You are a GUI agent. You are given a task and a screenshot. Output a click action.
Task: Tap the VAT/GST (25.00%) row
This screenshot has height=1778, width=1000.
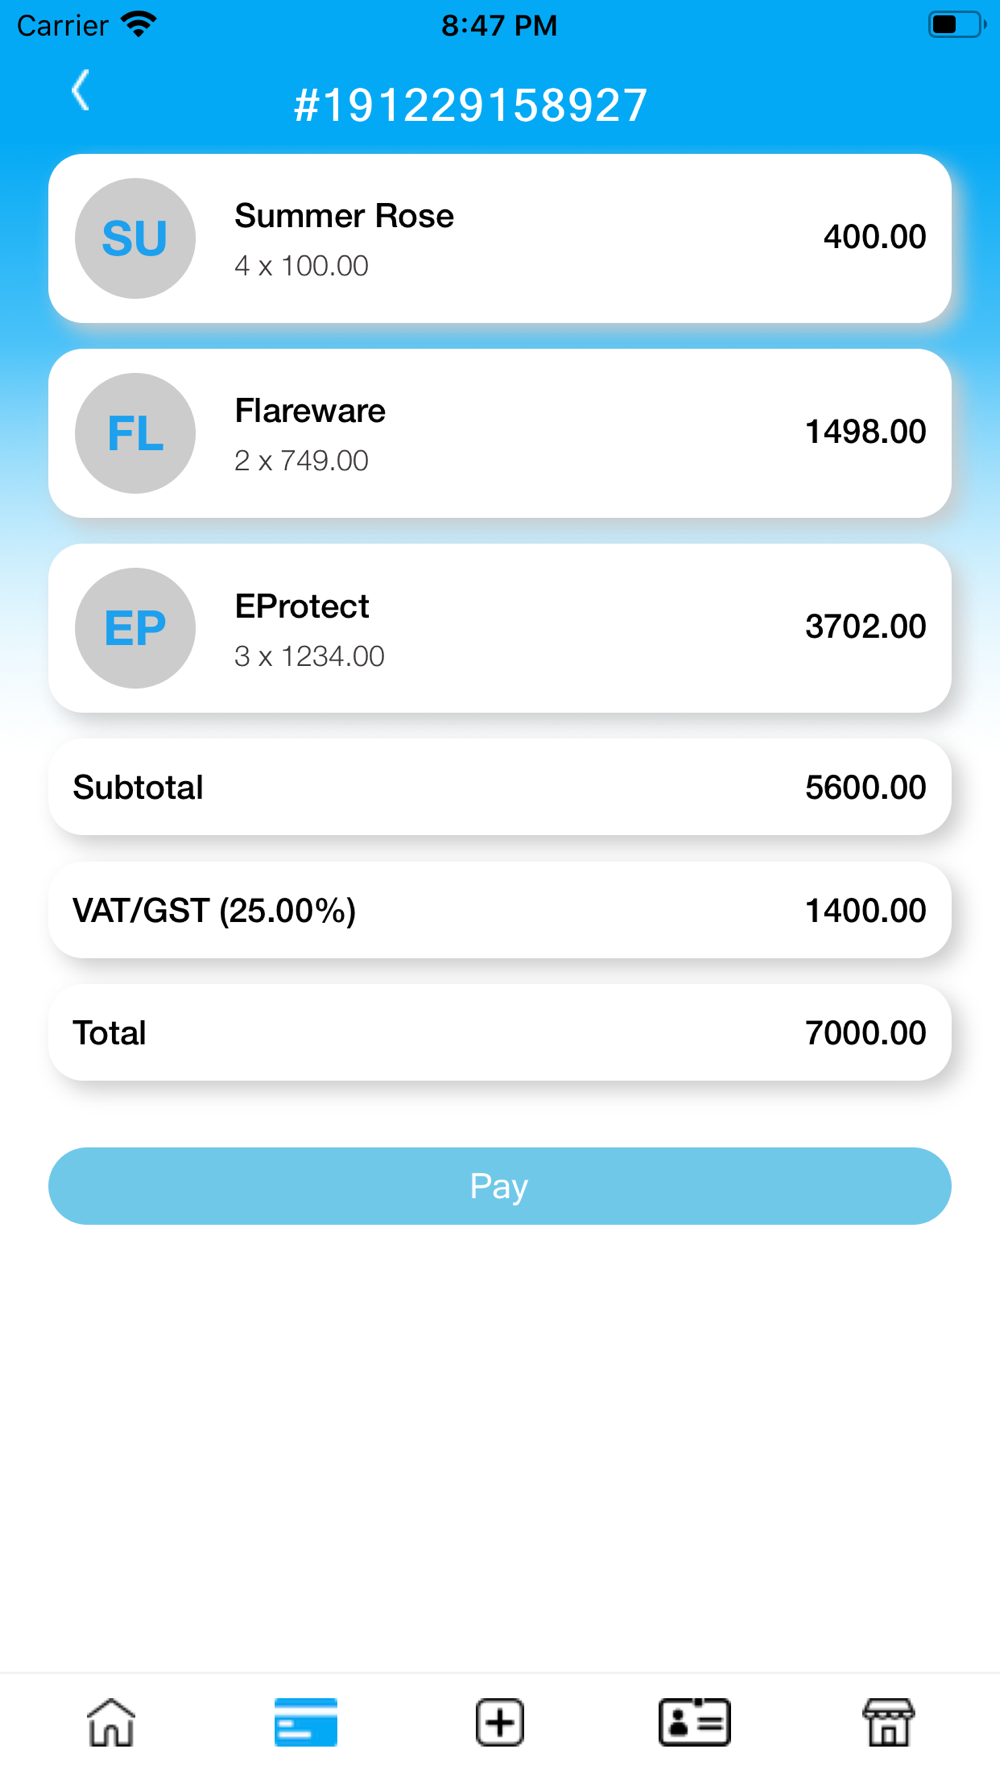click(500, 910)
